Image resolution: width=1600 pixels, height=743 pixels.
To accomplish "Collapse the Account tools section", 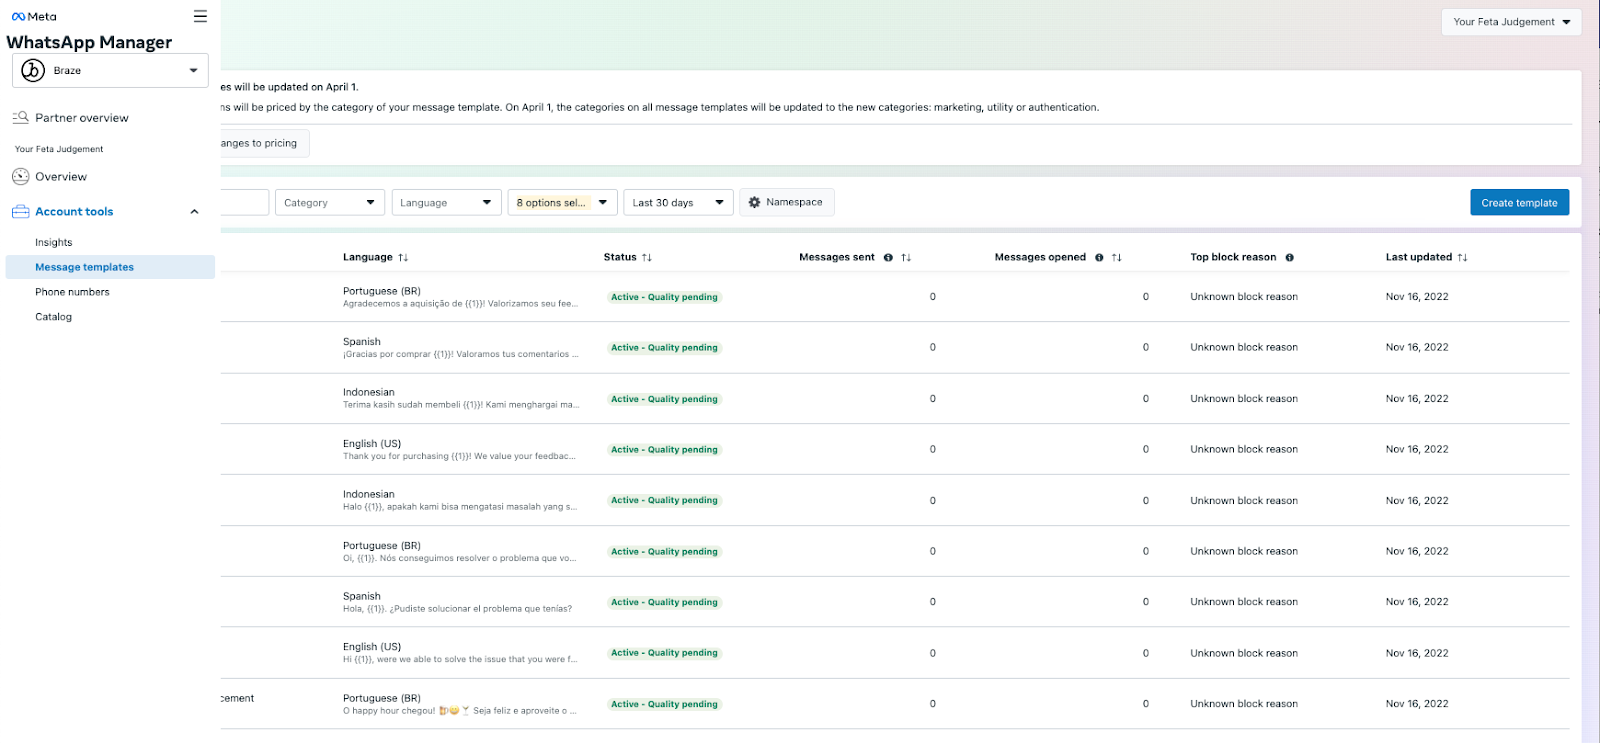I will point(194,212).
